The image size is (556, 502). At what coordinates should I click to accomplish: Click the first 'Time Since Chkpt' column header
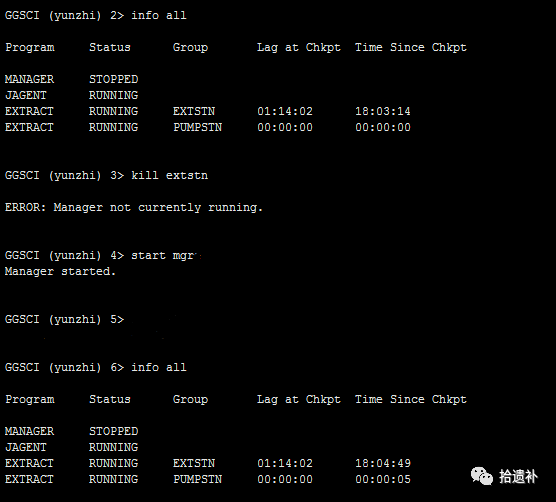(411, 47)
